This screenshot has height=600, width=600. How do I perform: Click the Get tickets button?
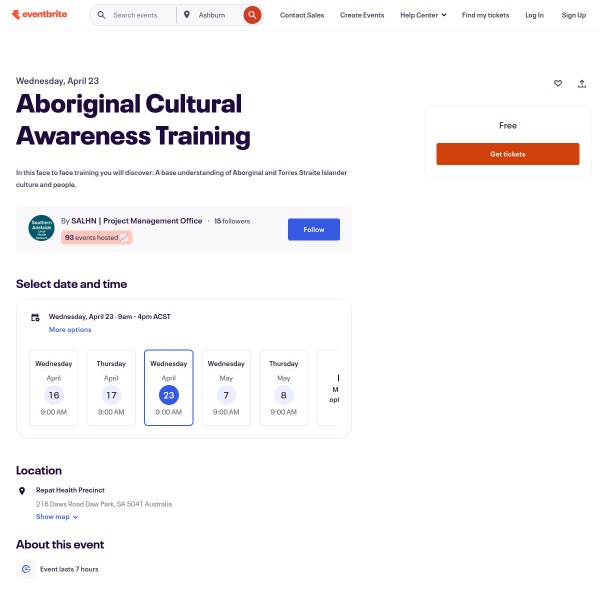(x=507, y=154)
